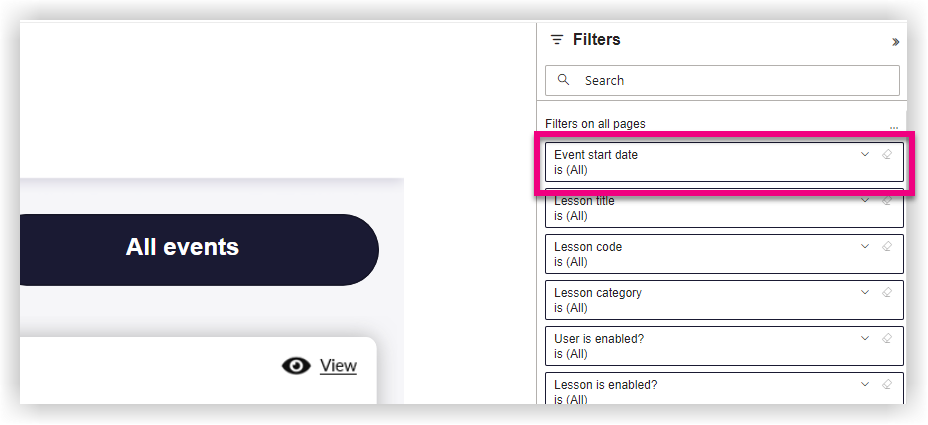Collapse the Filters pane with double chevron

(895, 42)
